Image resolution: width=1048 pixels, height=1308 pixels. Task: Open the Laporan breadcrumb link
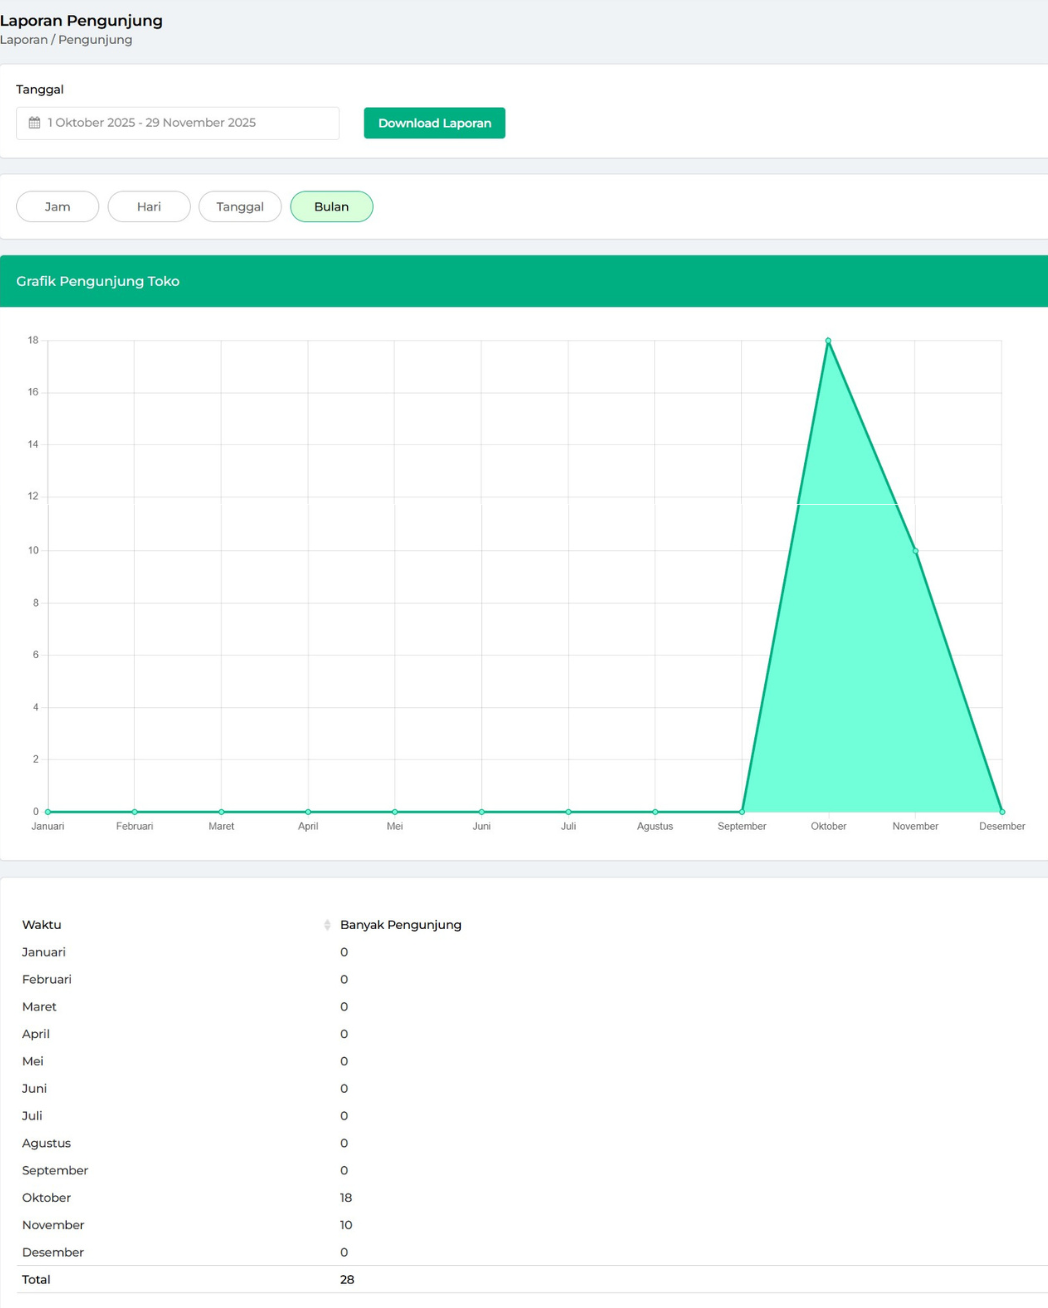(24, 40)
